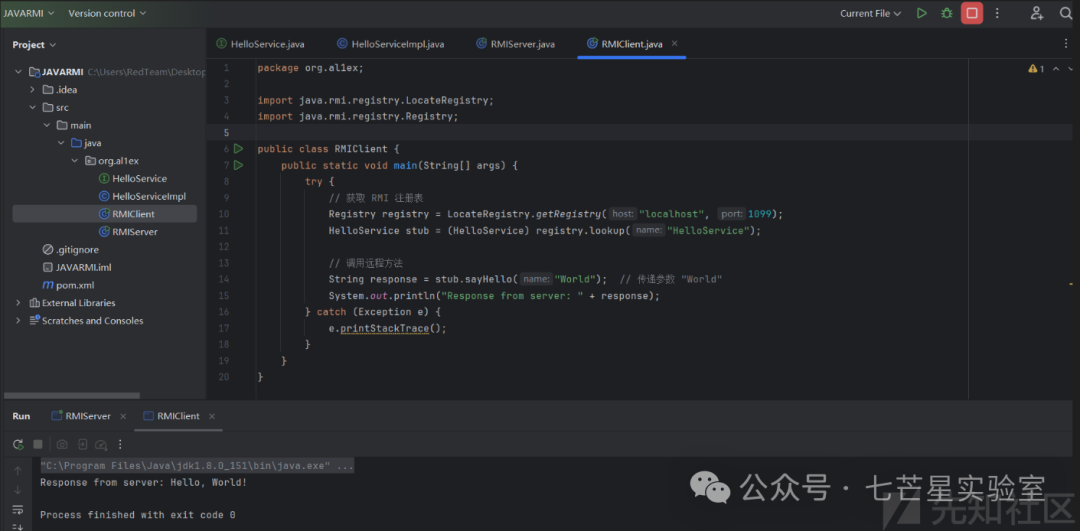Click the gray stop icon in Run toolbar
The height and width of the screenshot is (531, 1080).
38,444
